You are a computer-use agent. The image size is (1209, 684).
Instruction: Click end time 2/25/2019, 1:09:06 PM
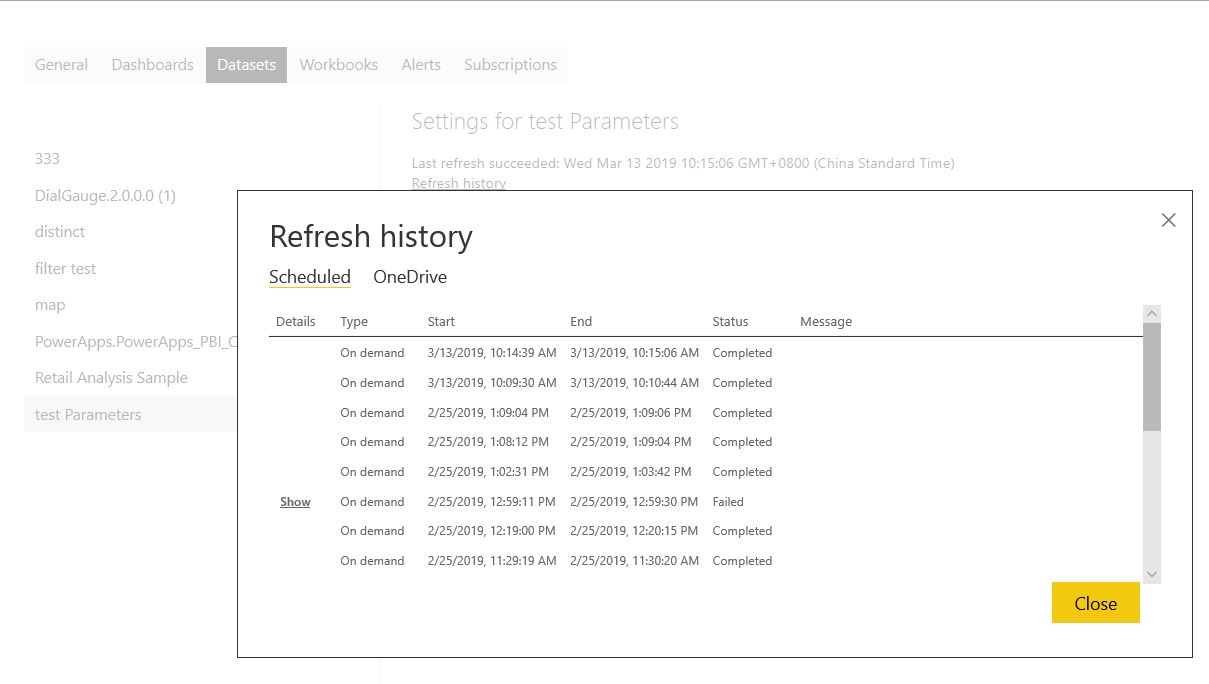point(631,412)
